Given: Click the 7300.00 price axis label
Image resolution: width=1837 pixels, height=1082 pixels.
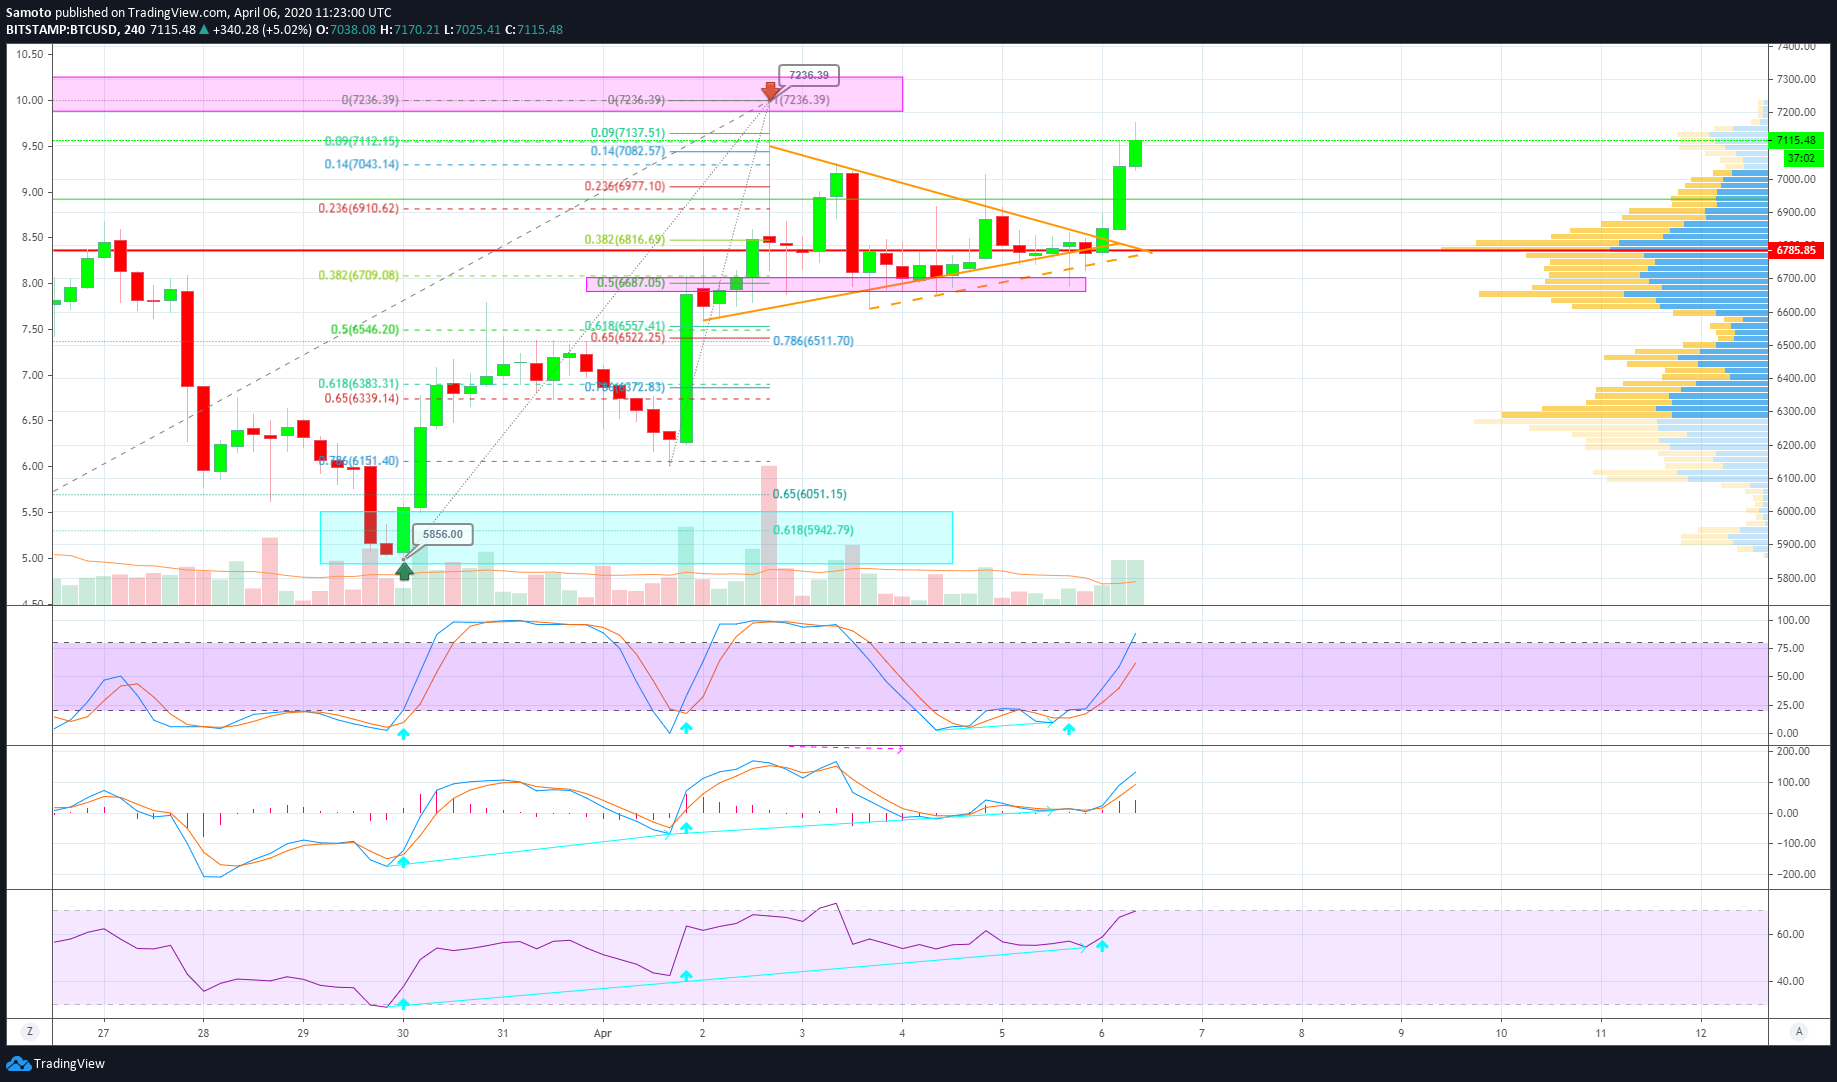Looking at the screenshot, I should [1796, 79].
